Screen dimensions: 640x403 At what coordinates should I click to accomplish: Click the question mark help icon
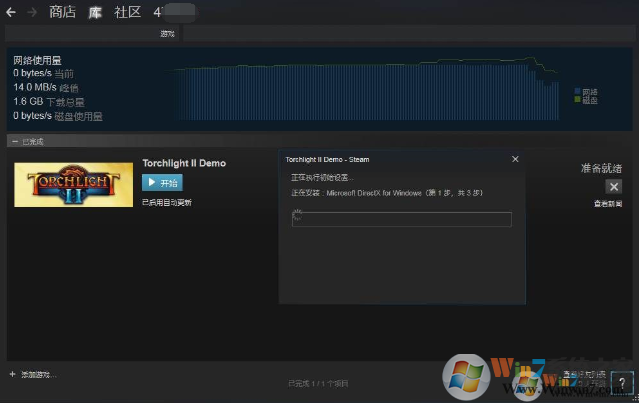point(621,382)
